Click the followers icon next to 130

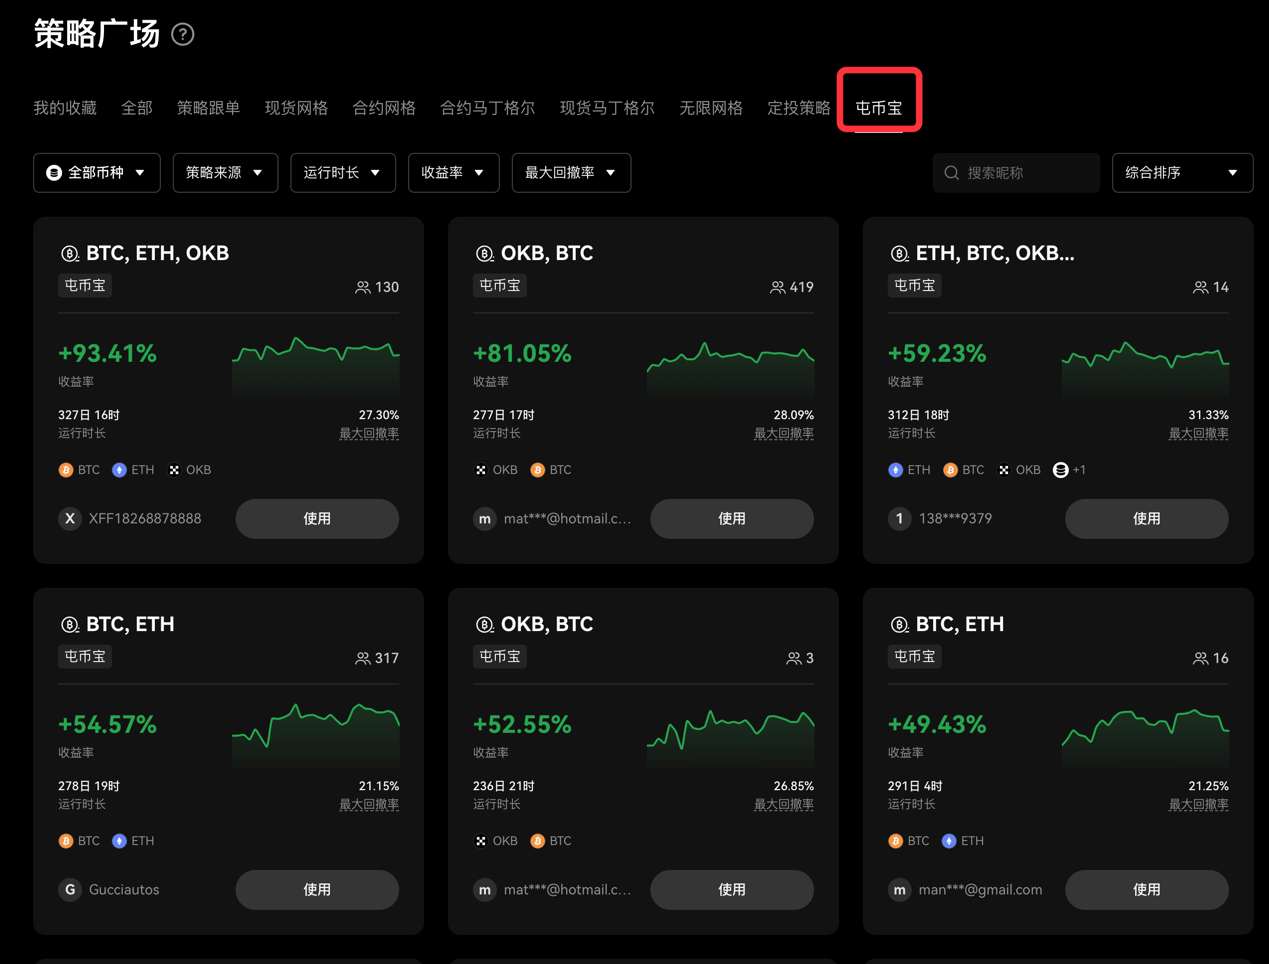[363, 287]
